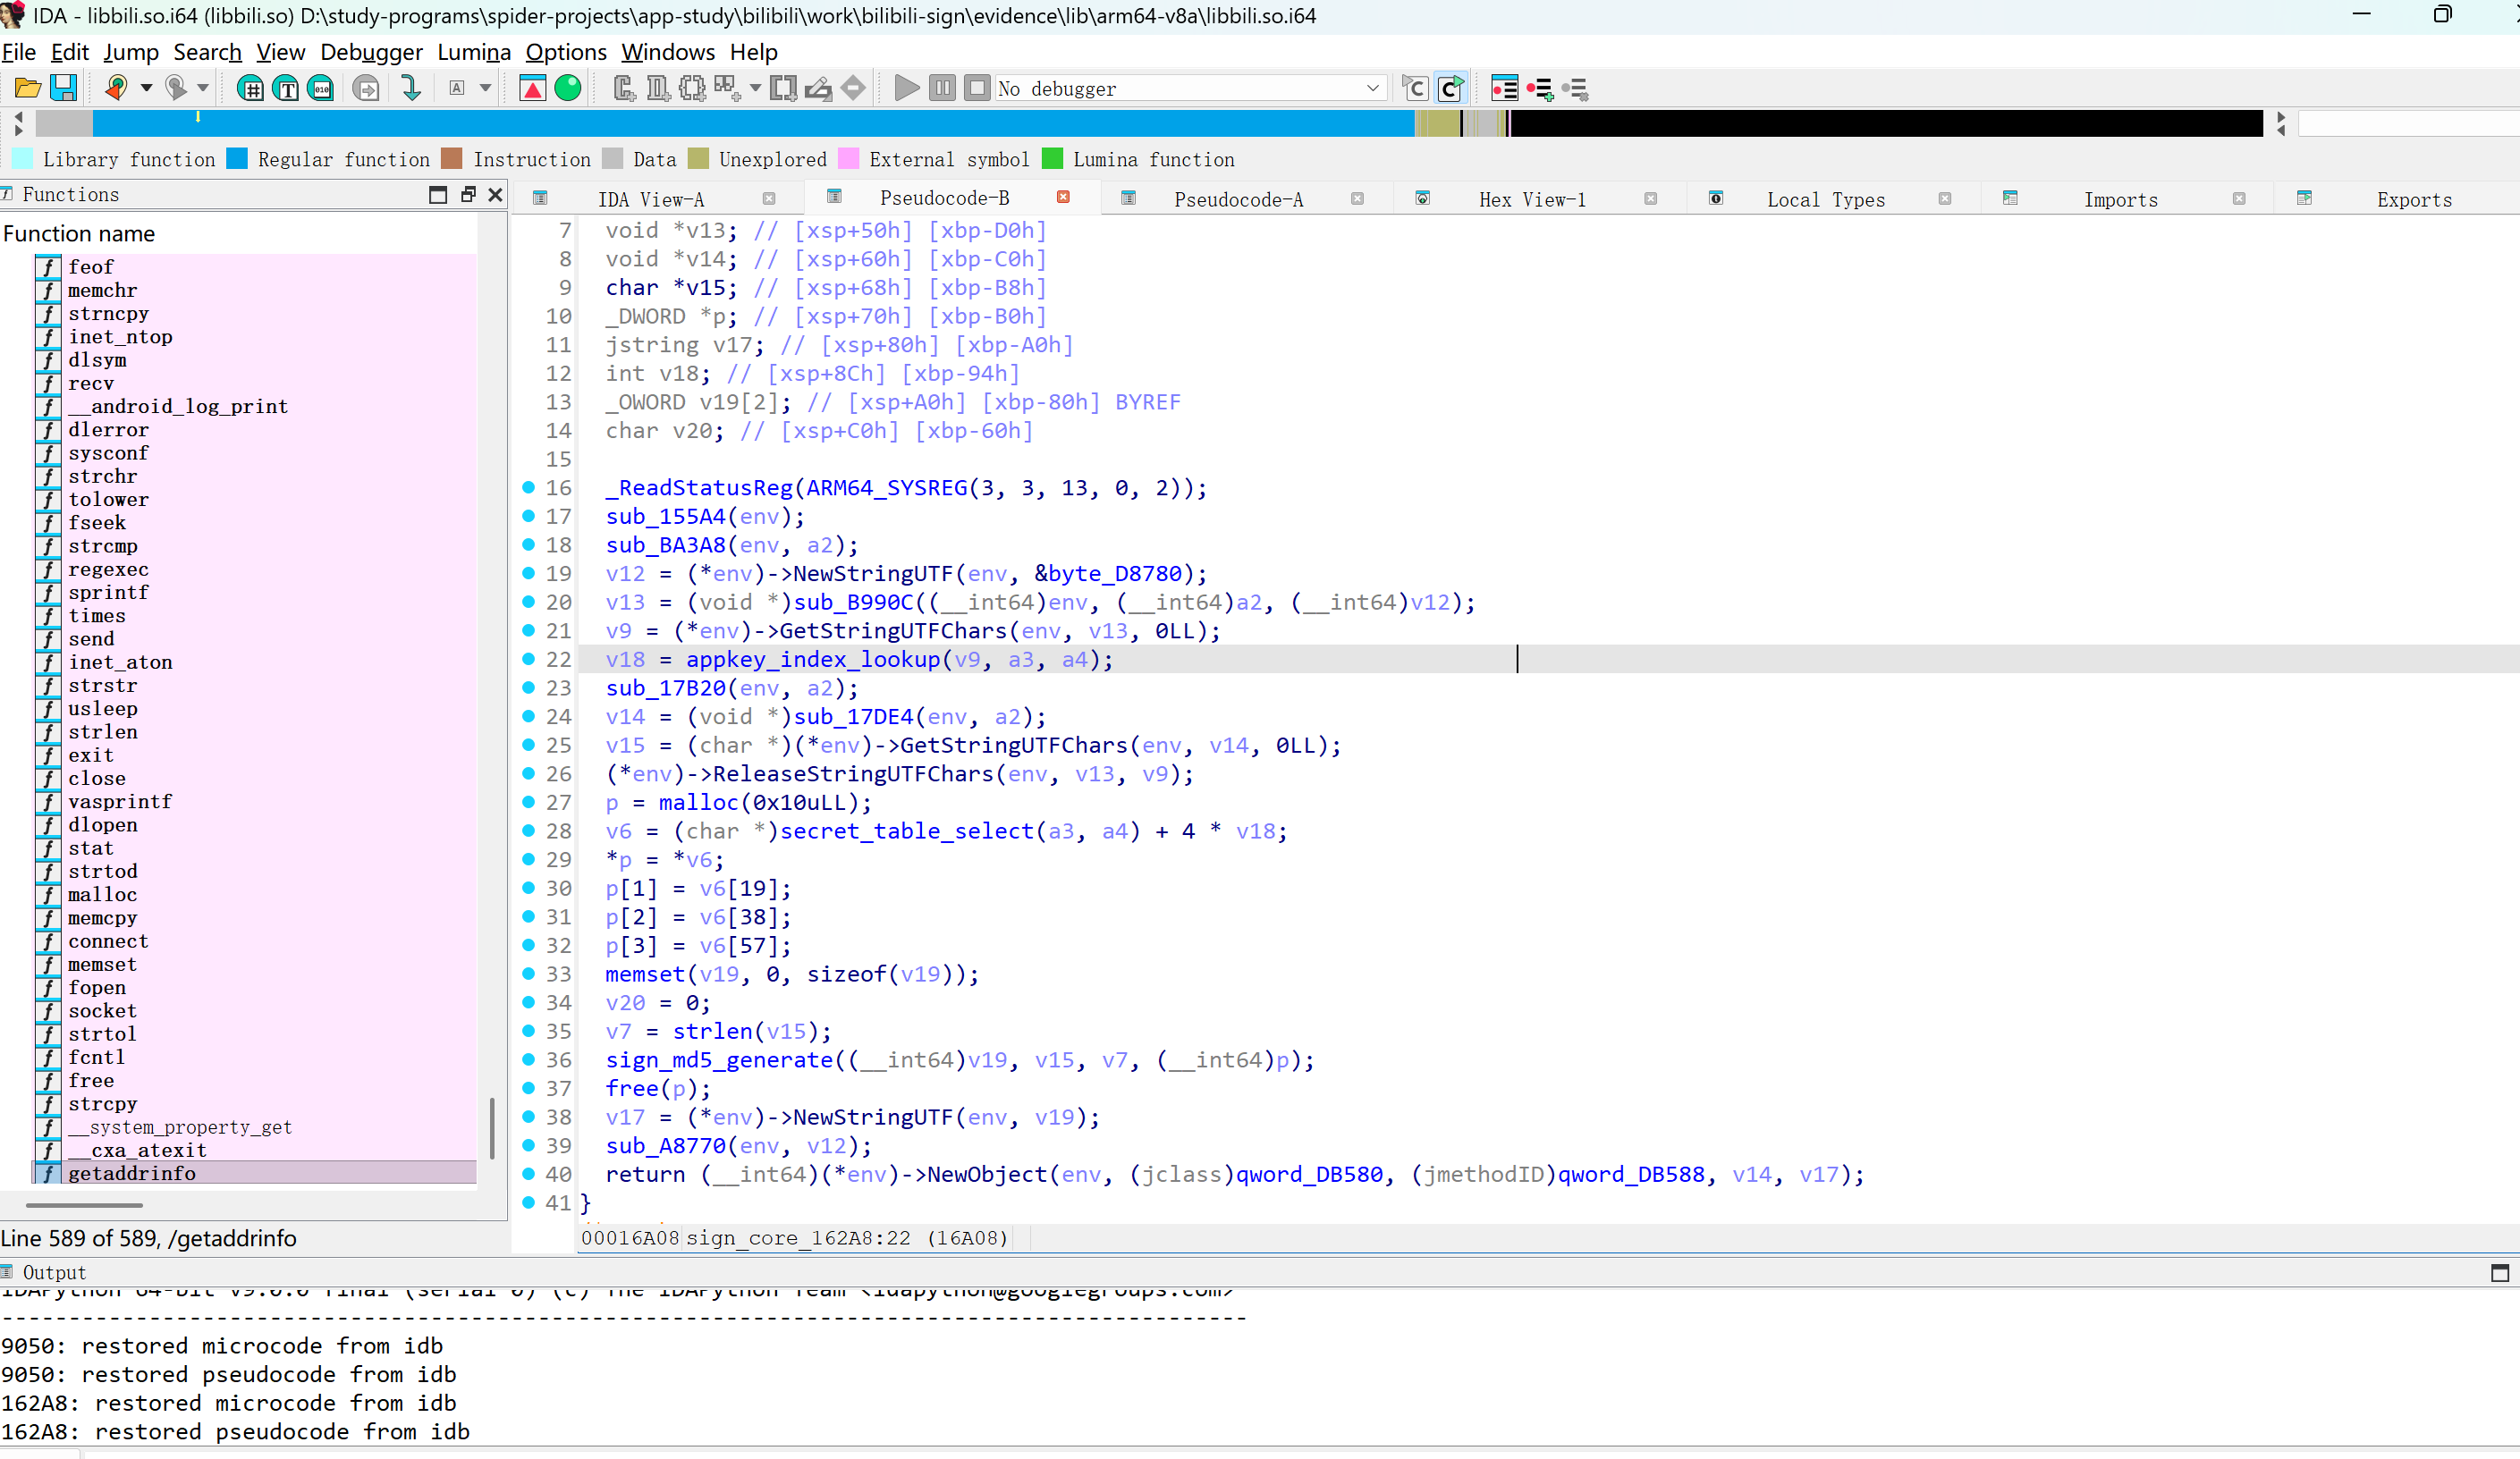Click the text search 'T' toolbar icon
2520x1459 pixels.
pyautogui.click(x=286, y=88)
